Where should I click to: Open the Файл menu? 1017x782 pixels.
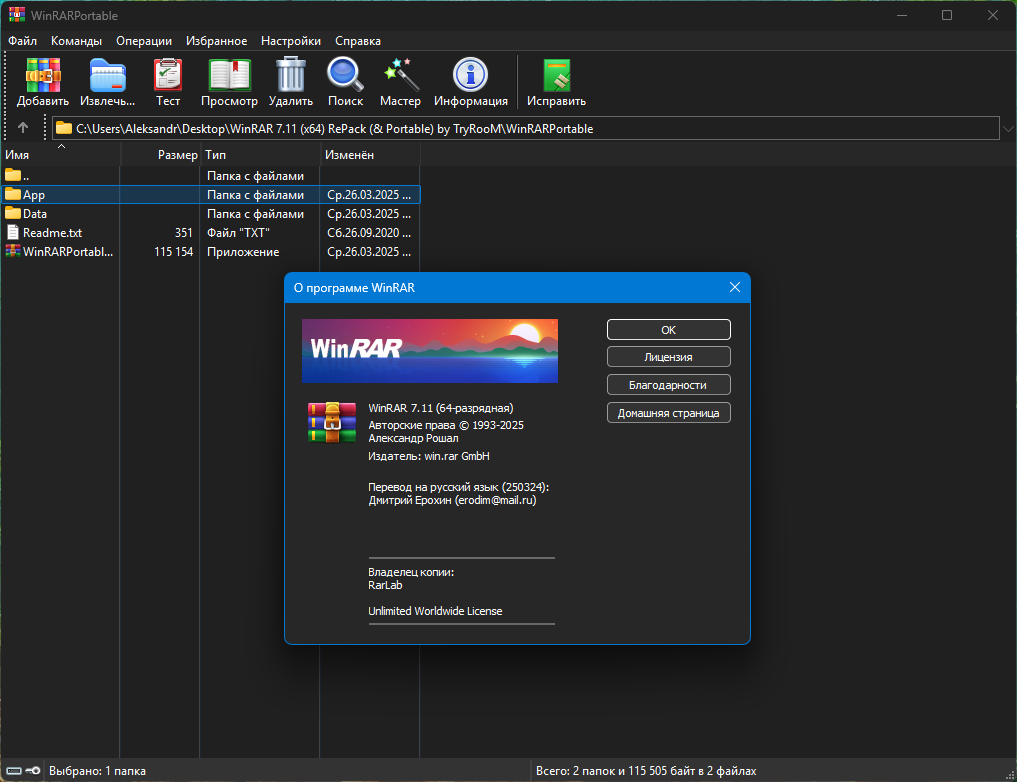(x=22, y=41)
